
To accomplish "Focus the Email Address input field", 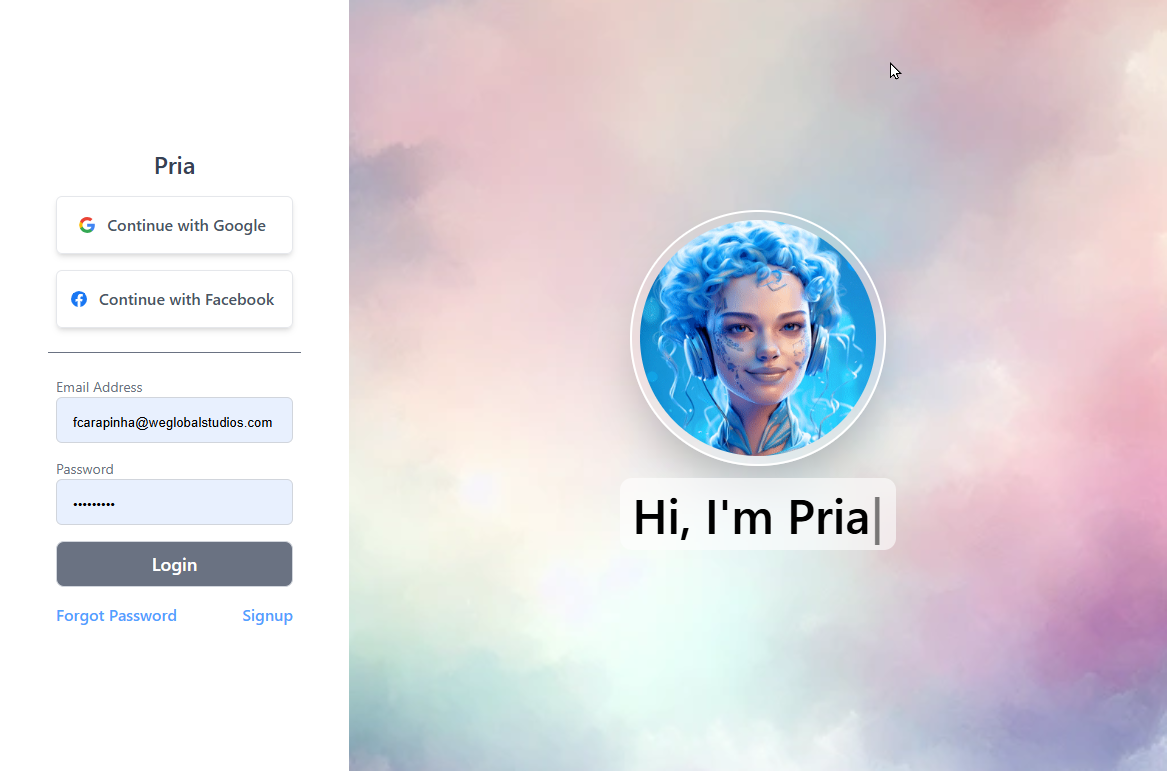I will [x=174, y=420].
